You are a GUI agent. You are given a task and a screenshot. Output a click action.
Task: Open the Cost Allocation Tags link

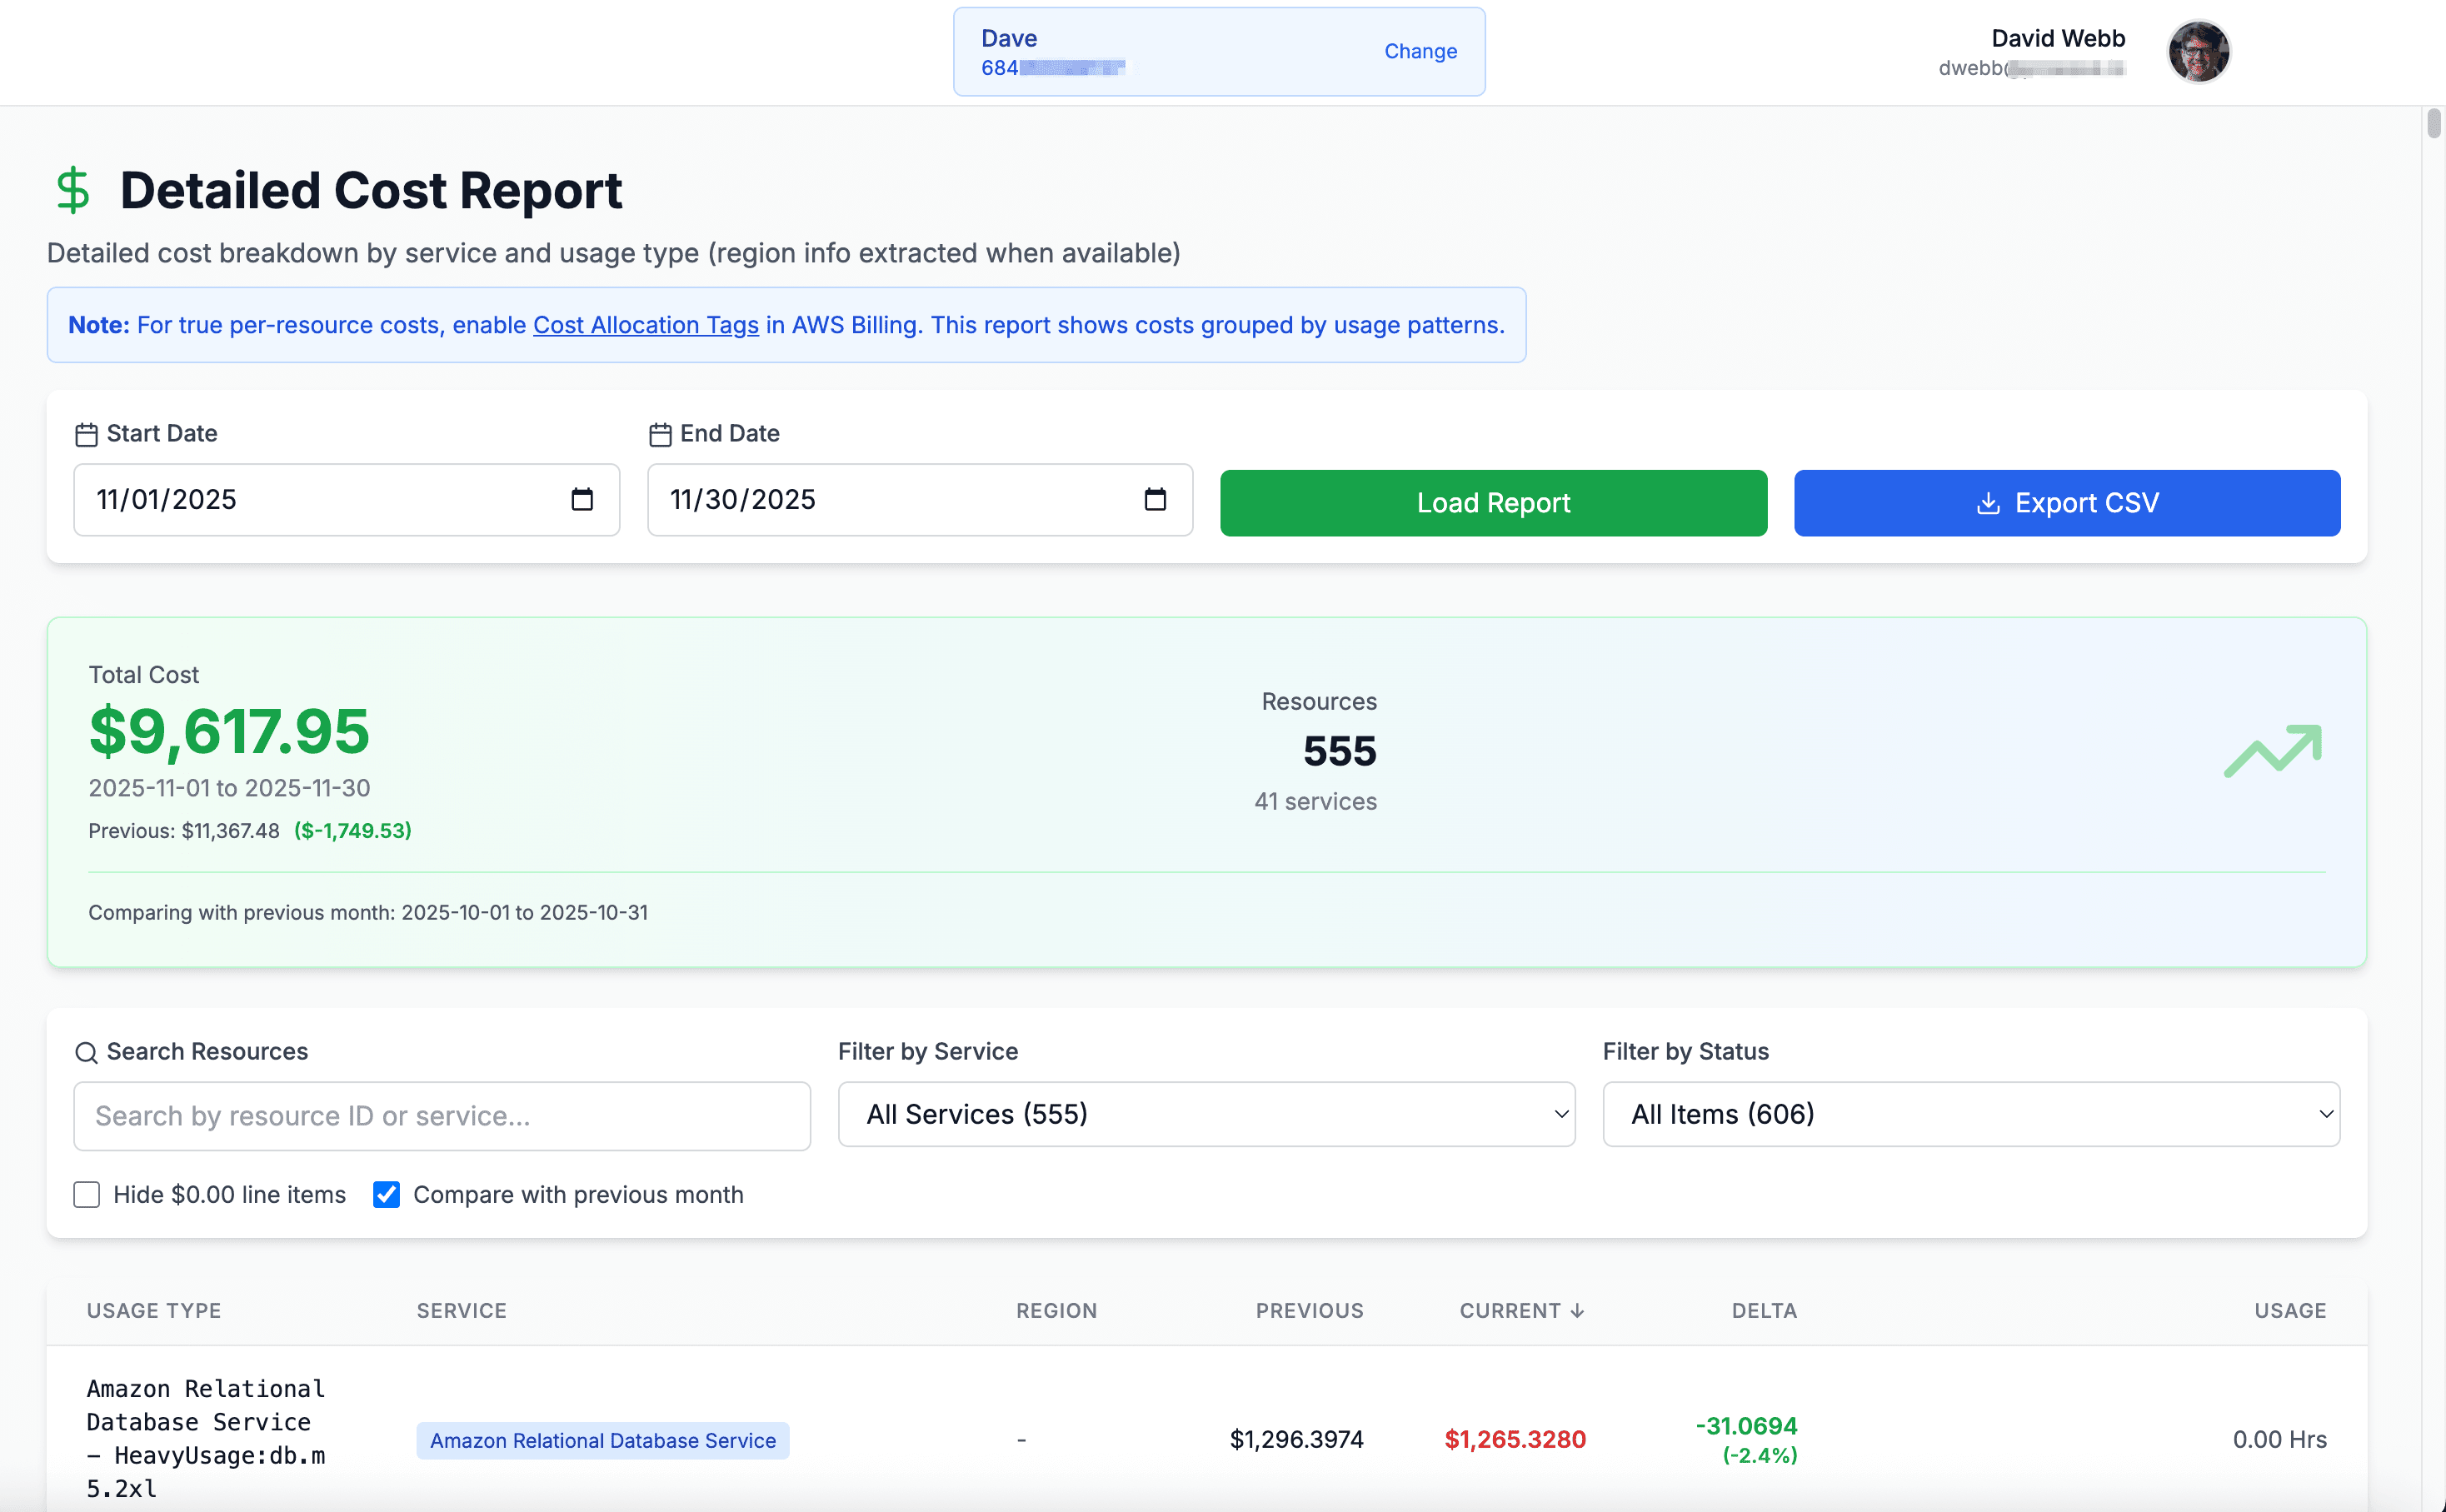pos(646,325)
